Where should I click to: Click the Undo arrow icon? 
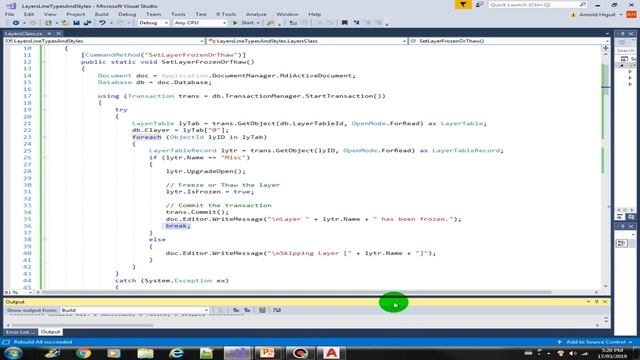102,23
